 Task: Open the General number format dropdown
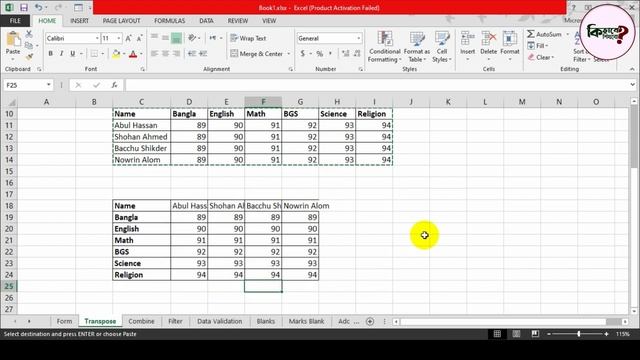[x=358, y=38]
